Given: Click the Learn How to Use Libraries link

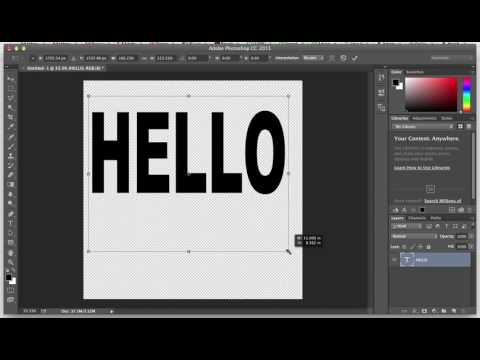Looking at the screenshot, I should 422,168.
